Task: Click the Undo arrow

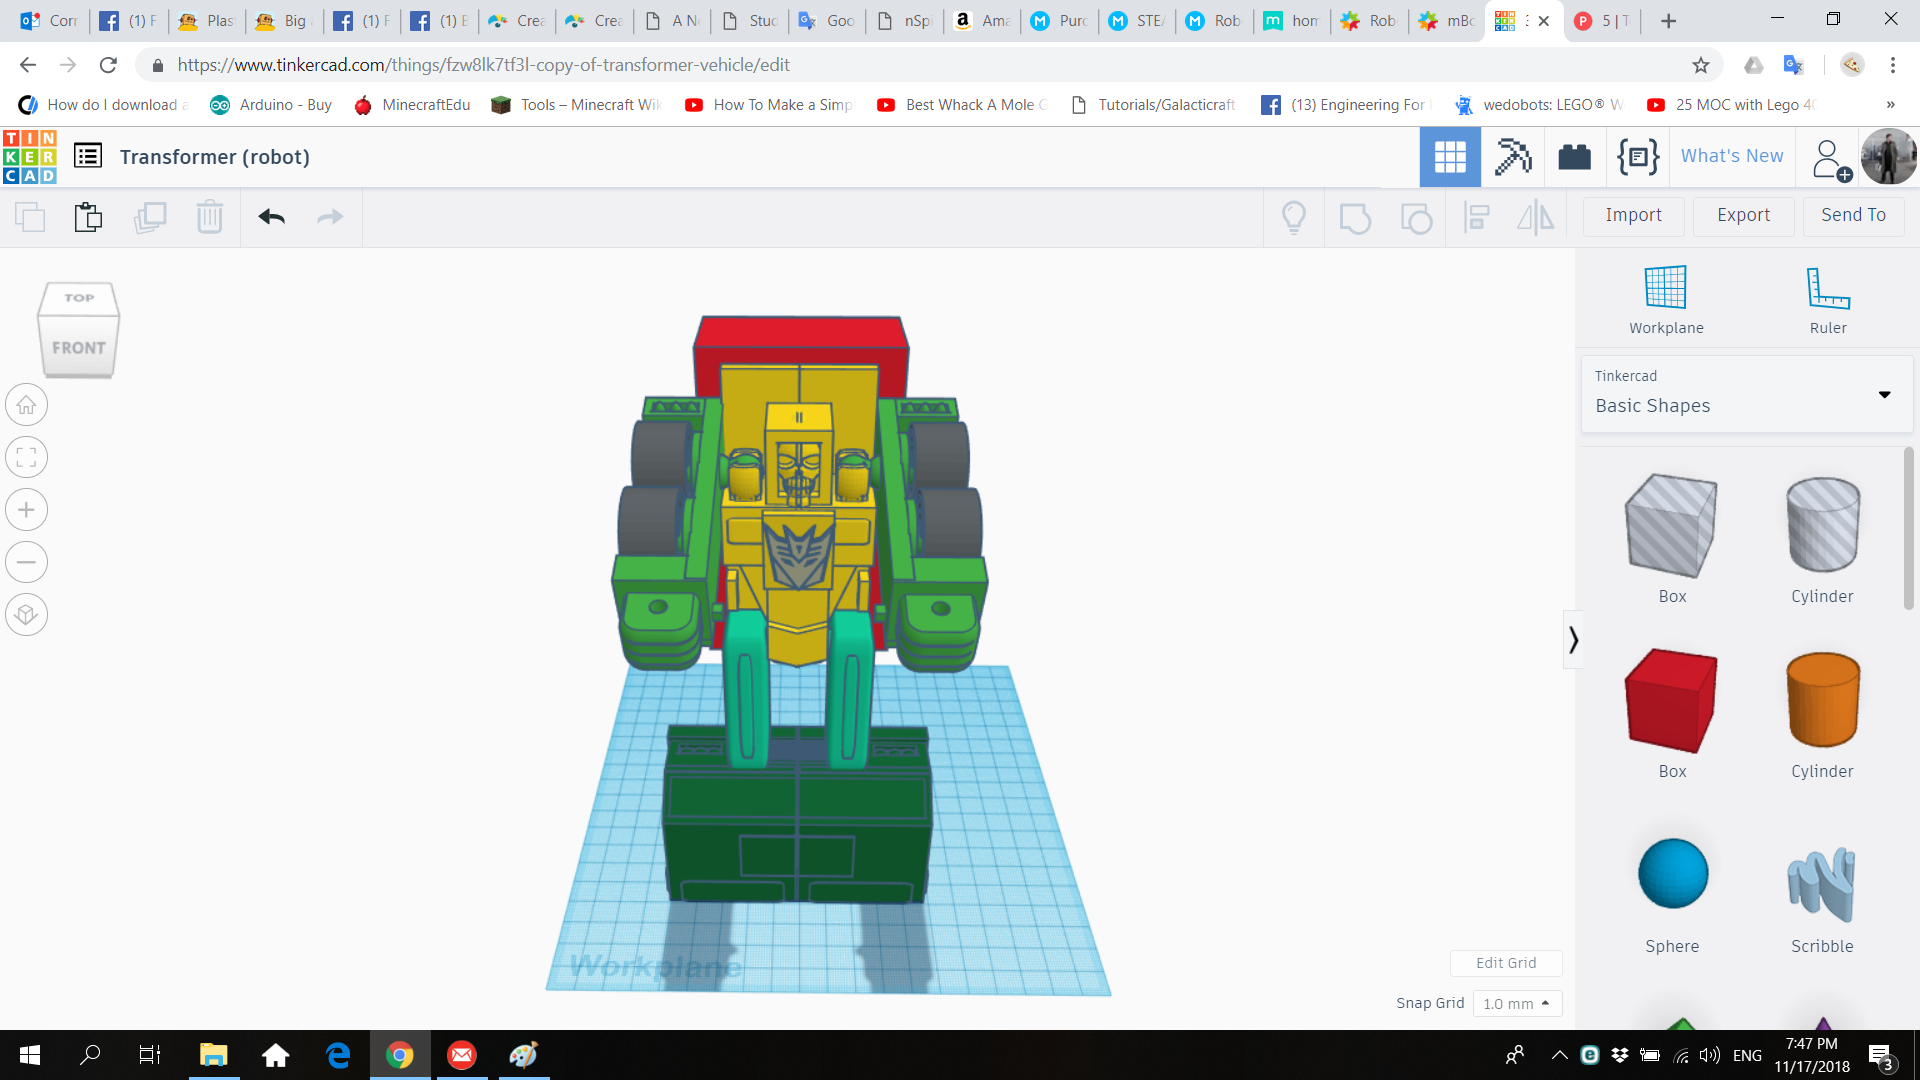Action: click(271, 217)
